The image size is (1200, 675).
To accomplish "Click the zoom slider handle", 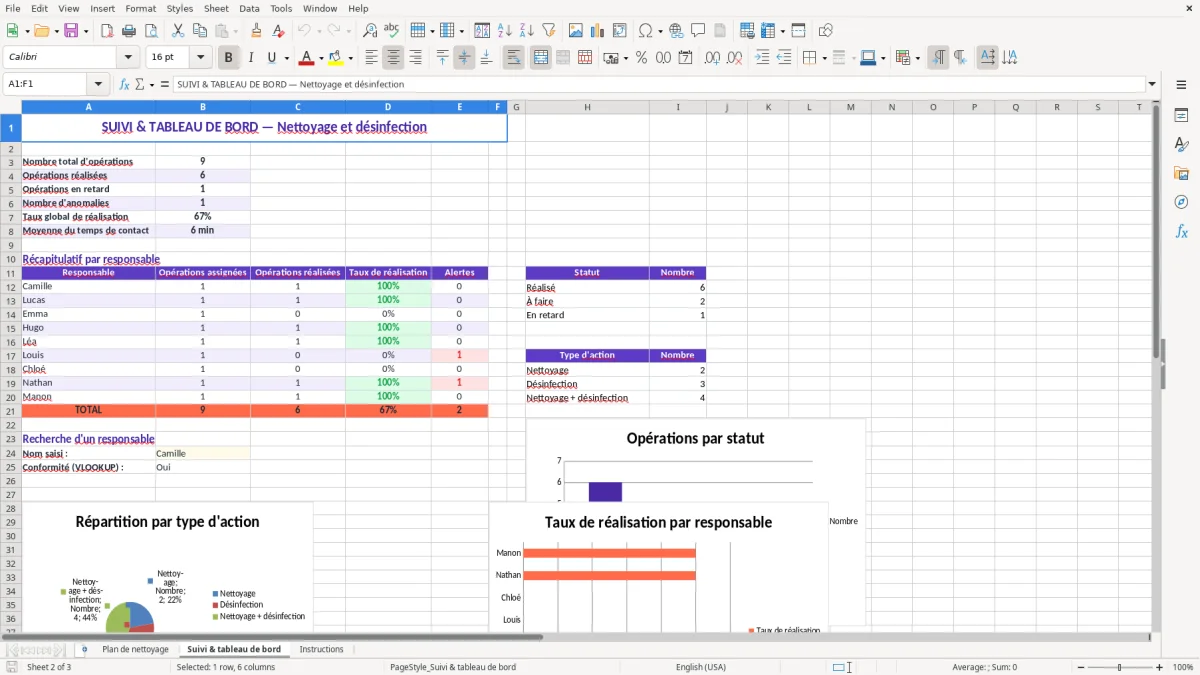I will click(1120, 667).
